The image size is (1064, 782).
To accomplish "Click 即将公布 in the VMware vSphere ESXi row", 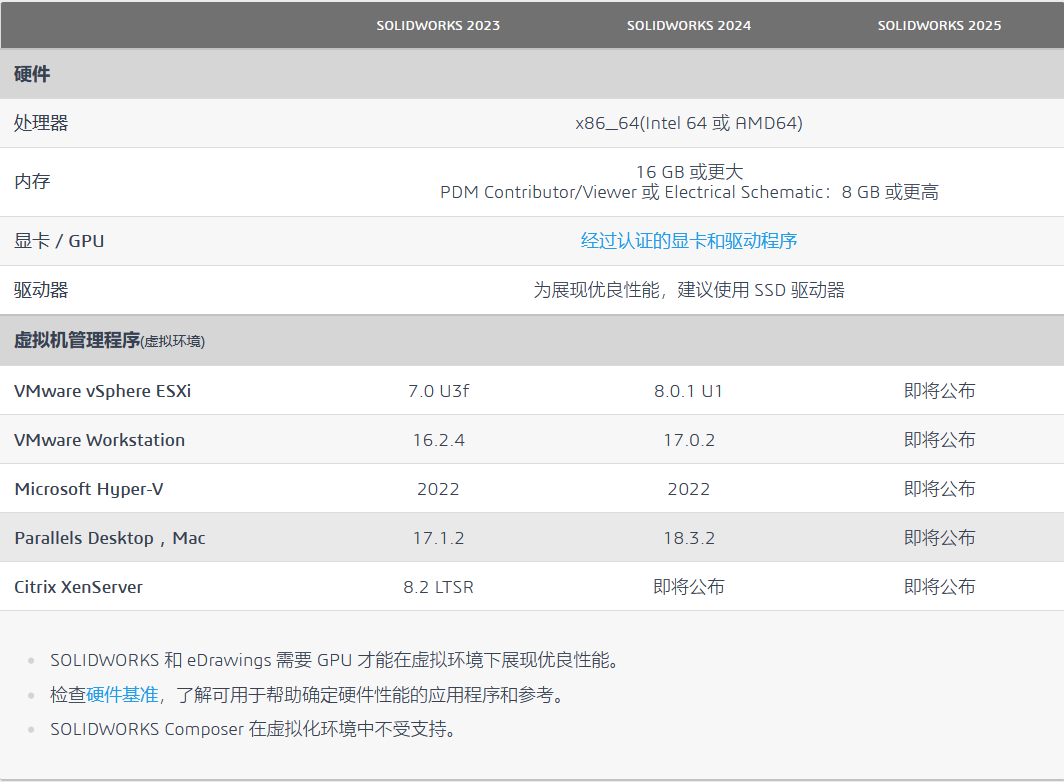I will tap(939, 391).
